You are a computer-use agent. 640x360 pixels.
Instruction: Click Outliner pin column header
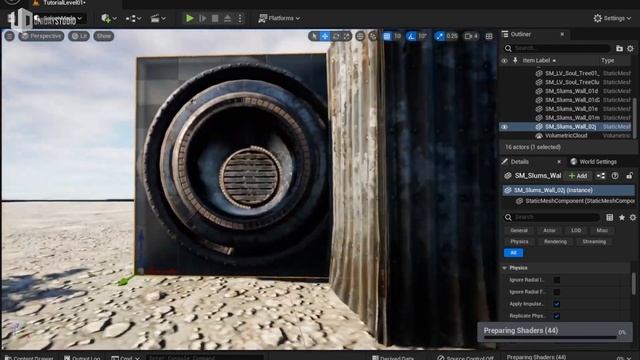(516, 60)
